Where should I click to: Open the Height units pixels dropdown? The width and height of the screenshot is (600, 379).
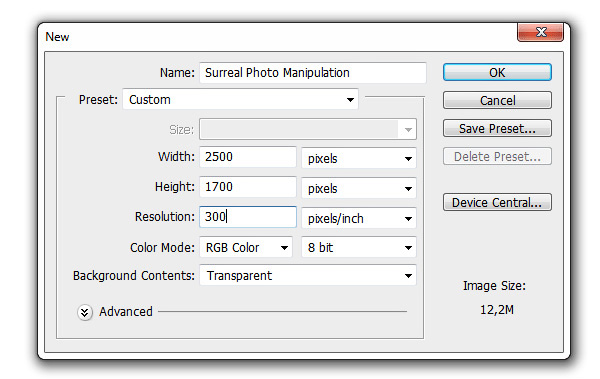[x=359, y=188]
